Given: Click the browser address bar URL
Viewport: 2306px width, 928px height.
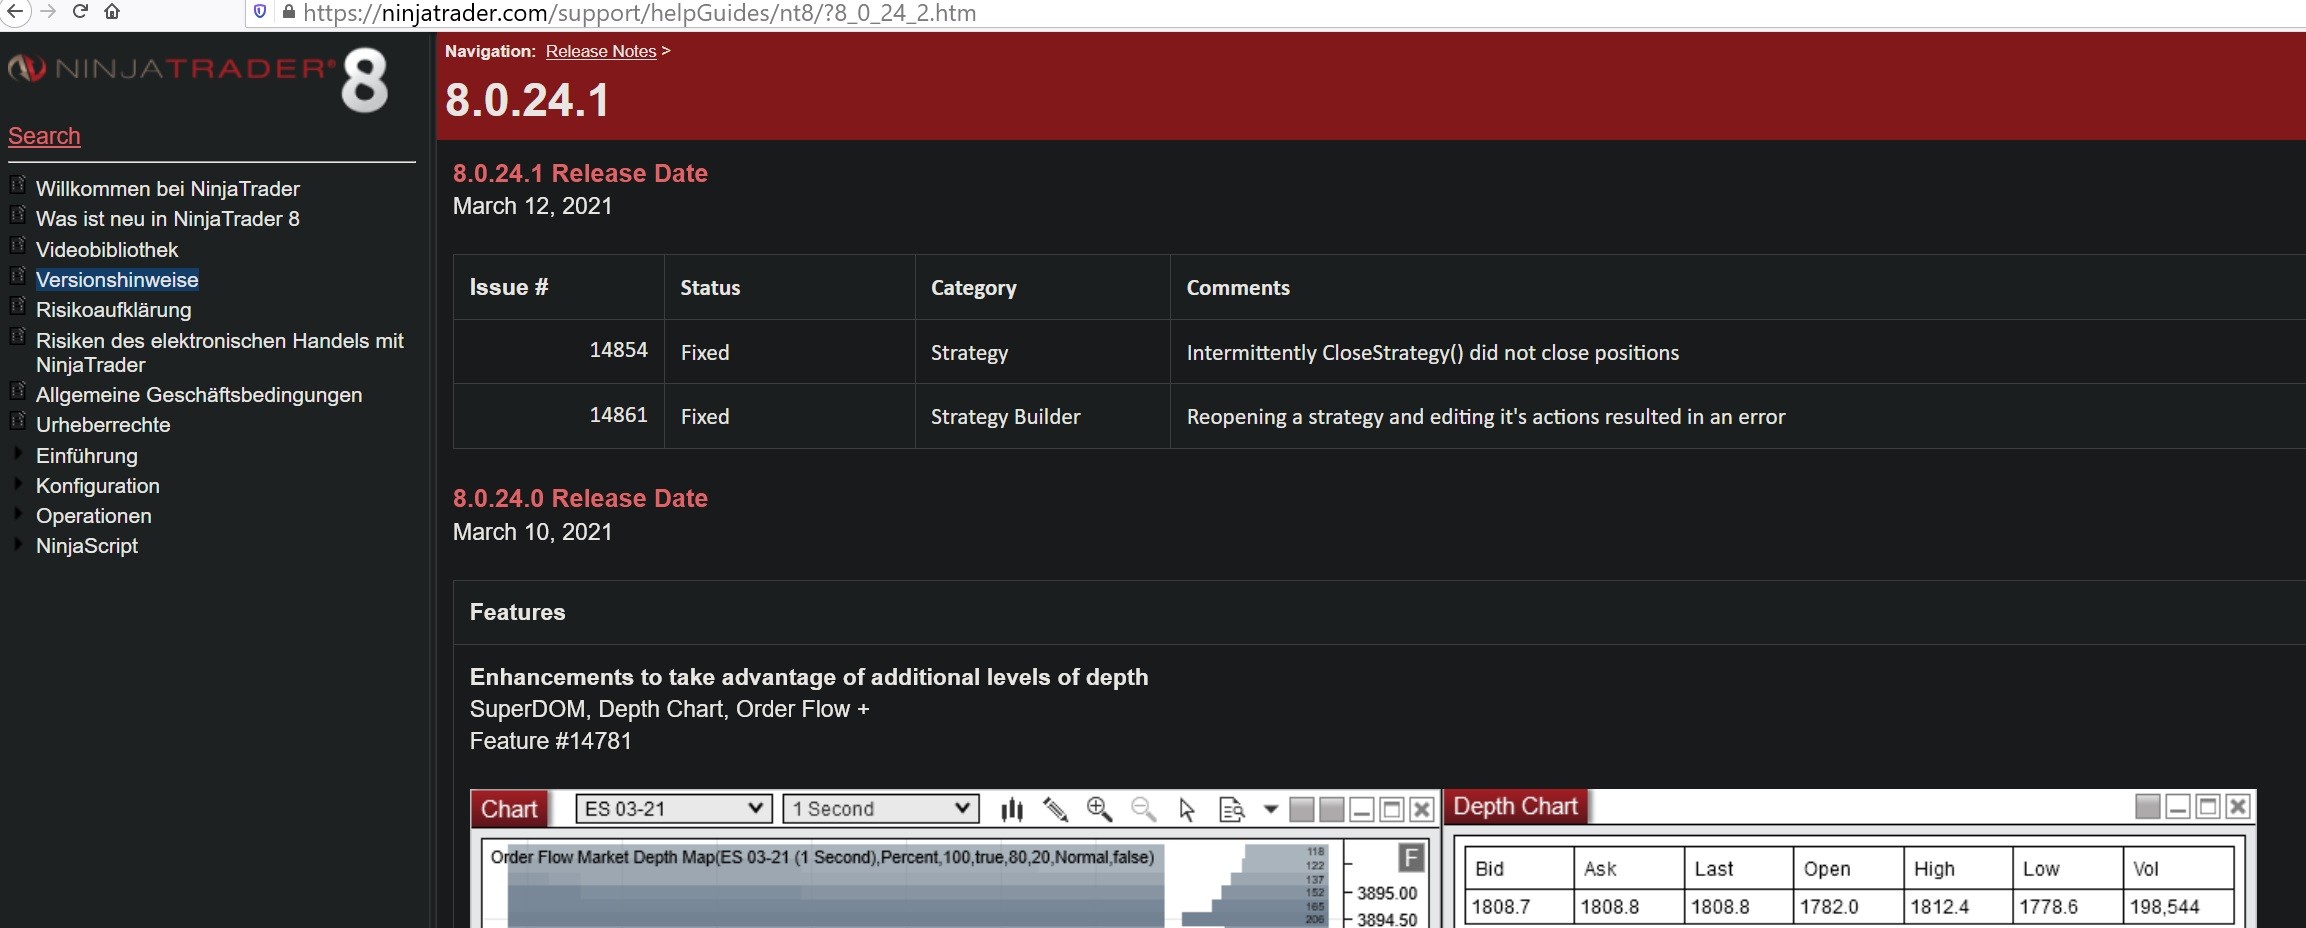Looking at the screenshot, I should coord(640,13).
